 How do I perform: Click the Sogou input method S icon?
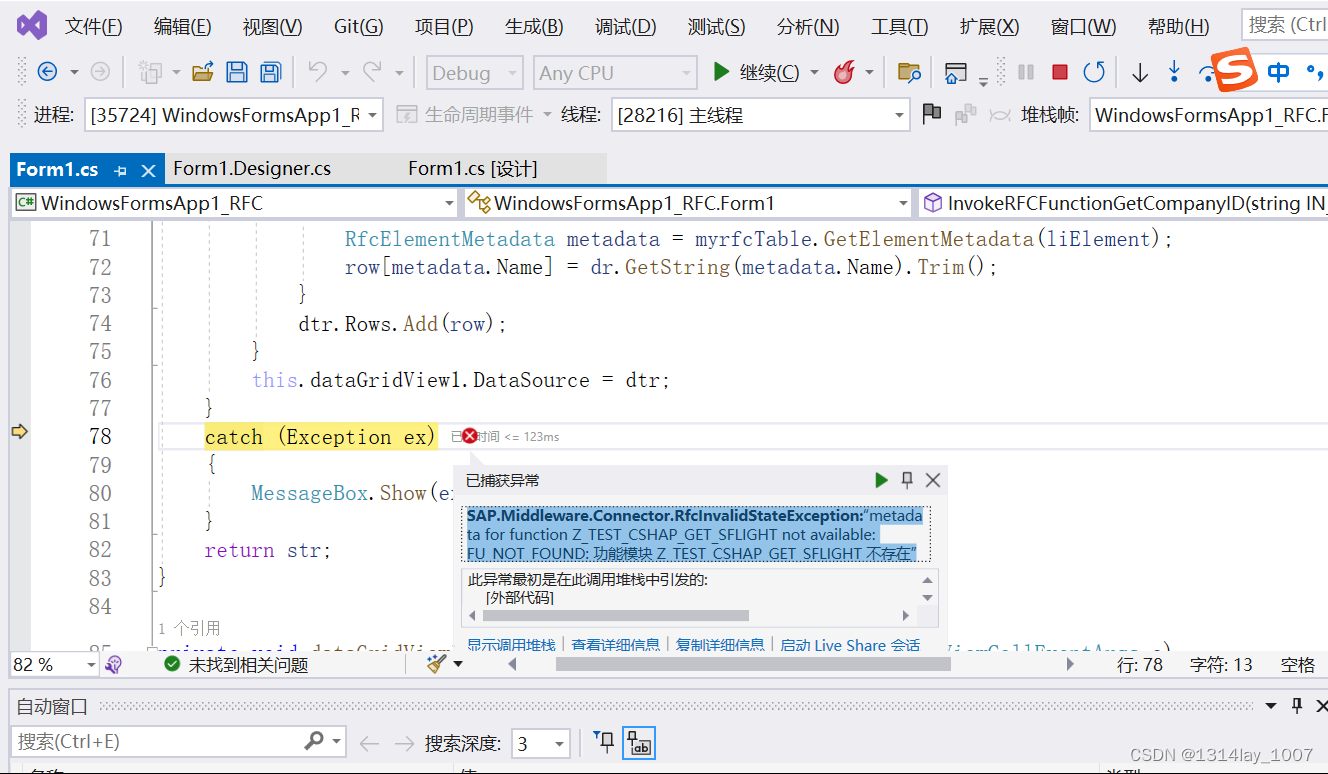pyautogui.click(x=1235, y=69)
